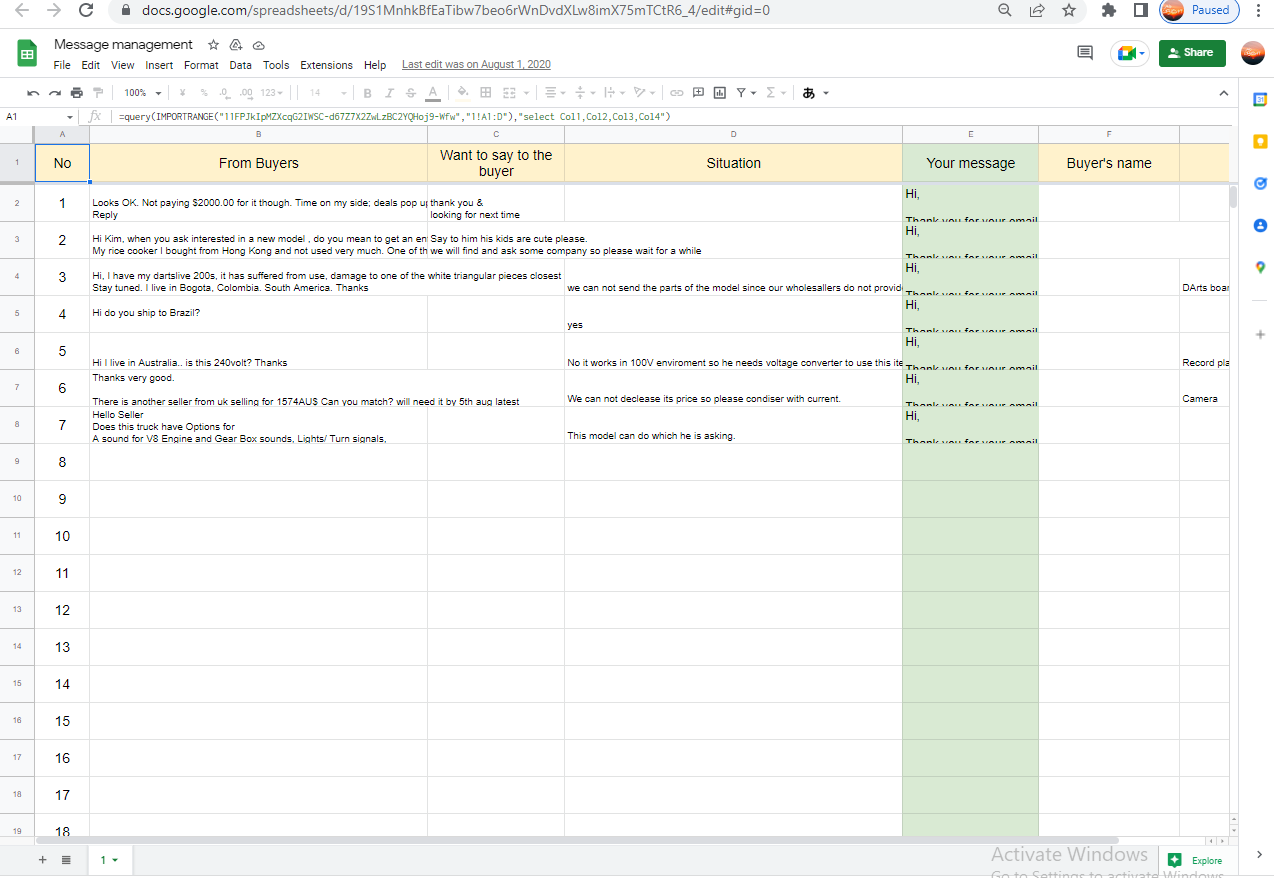Image resolution: width=1274 pixels, height=878 pixels.
Task: Open the Google Meet call button
Action: (x=1130, y=53)
